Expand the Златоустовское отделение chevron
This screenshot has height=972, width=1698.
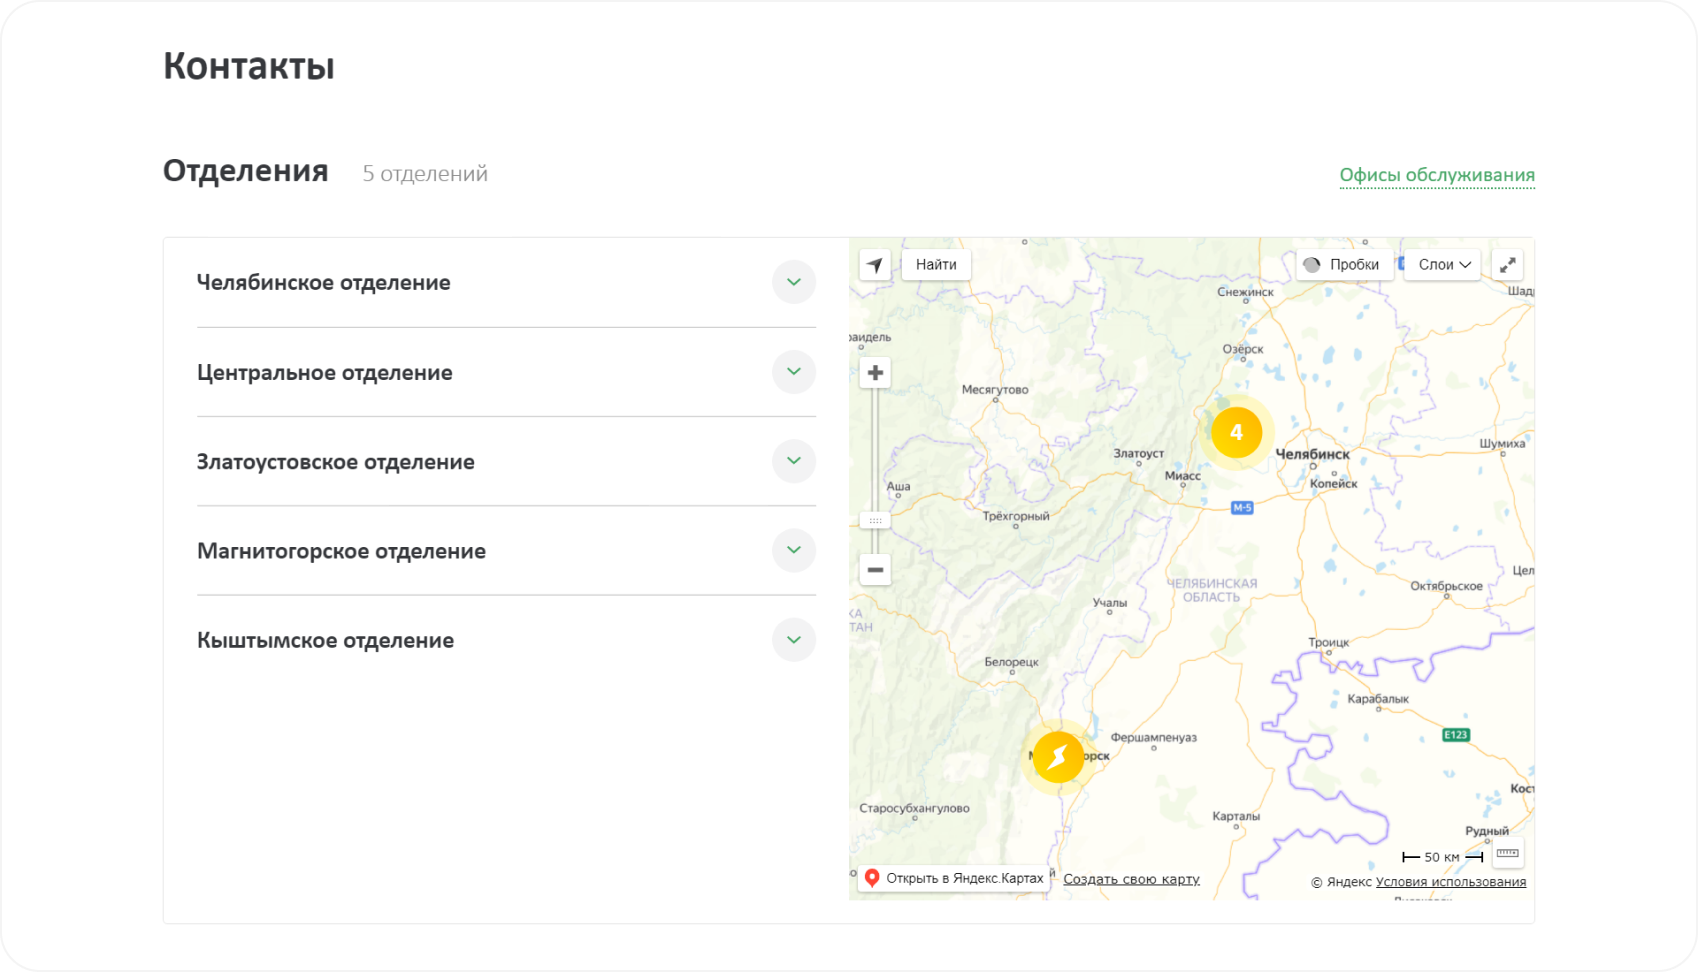point(794,461)
